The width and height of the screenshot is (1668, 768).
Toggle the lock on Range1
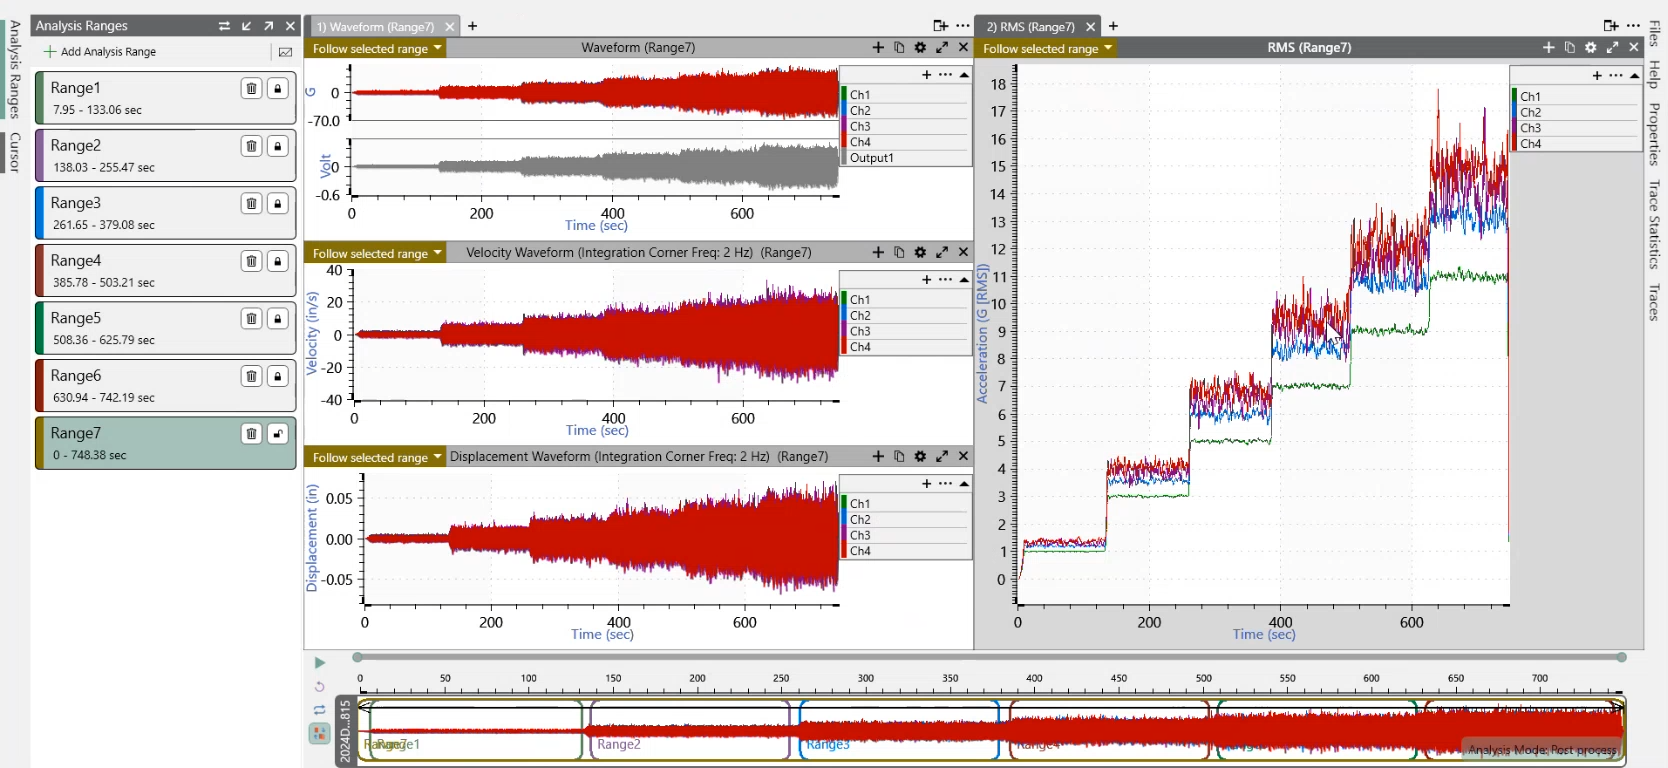click(x=278, y=89)
